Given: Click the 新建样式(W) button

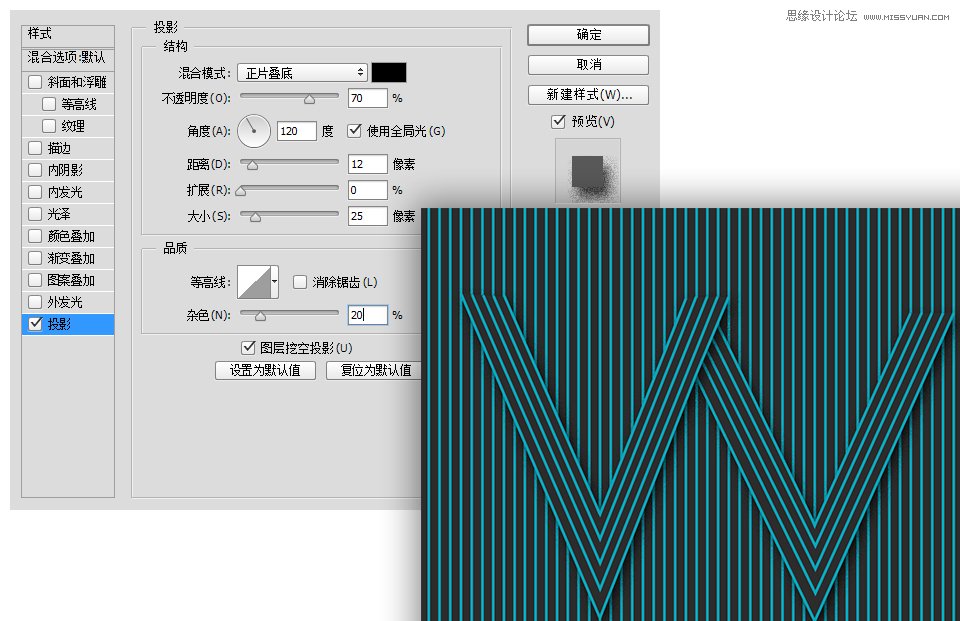Looking at the screenshot, I should pos(588,93).
